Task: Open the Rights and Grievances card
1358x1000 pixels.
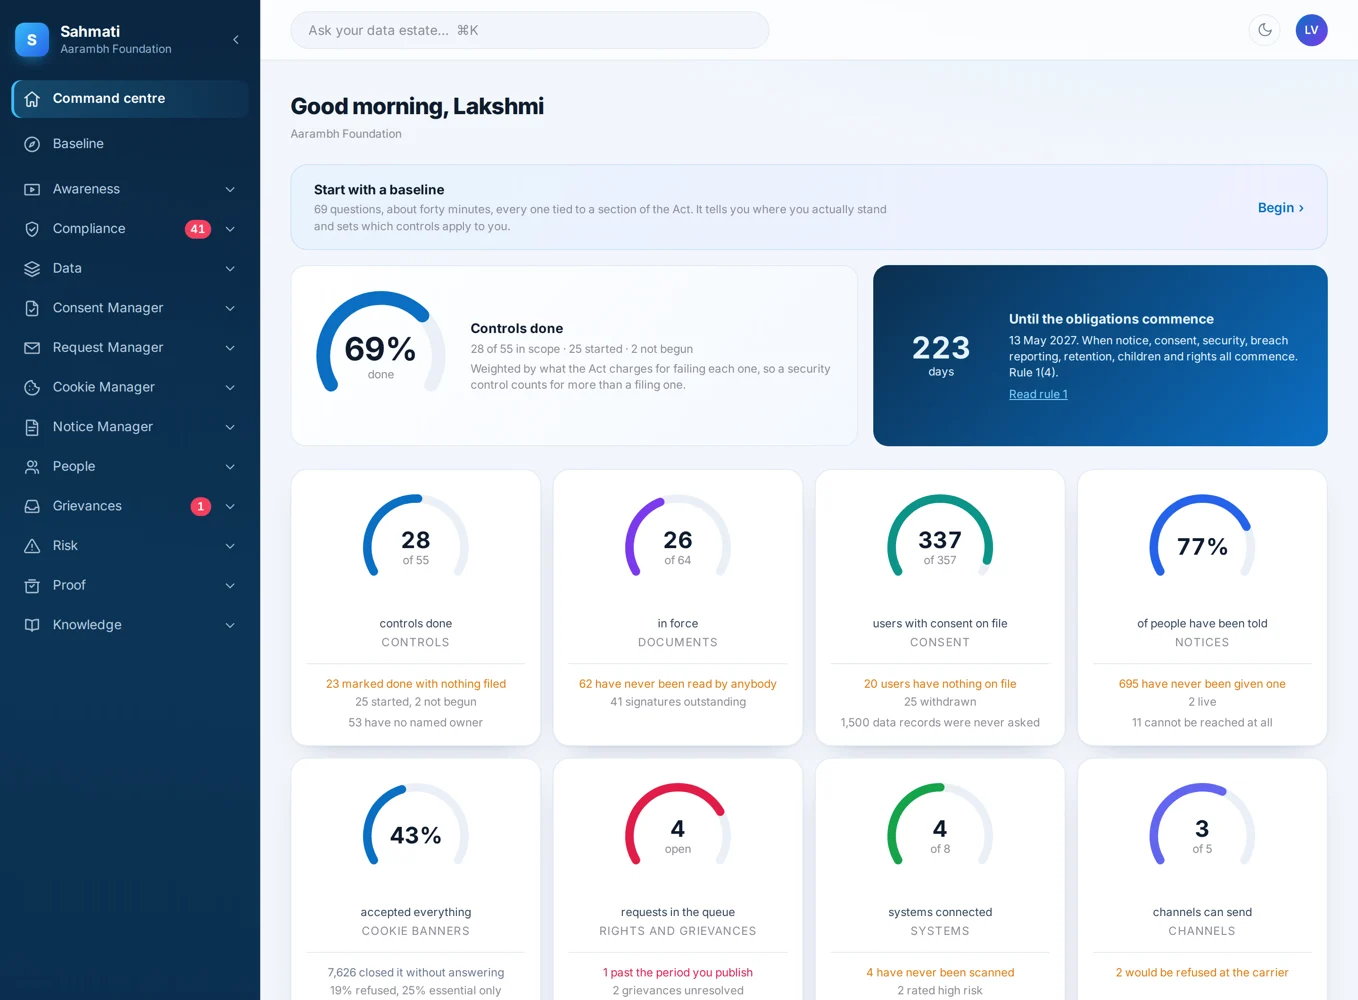Action: [678, 879]
